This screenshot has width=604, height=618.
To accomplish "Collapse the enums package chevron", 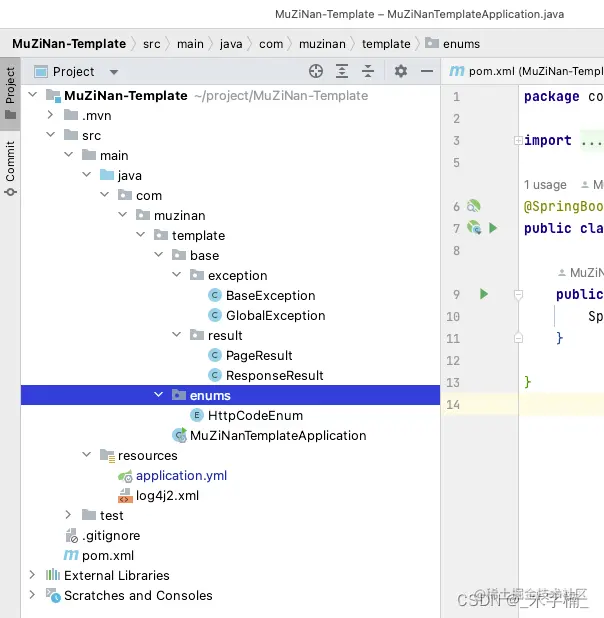I will tap(158, 395).
